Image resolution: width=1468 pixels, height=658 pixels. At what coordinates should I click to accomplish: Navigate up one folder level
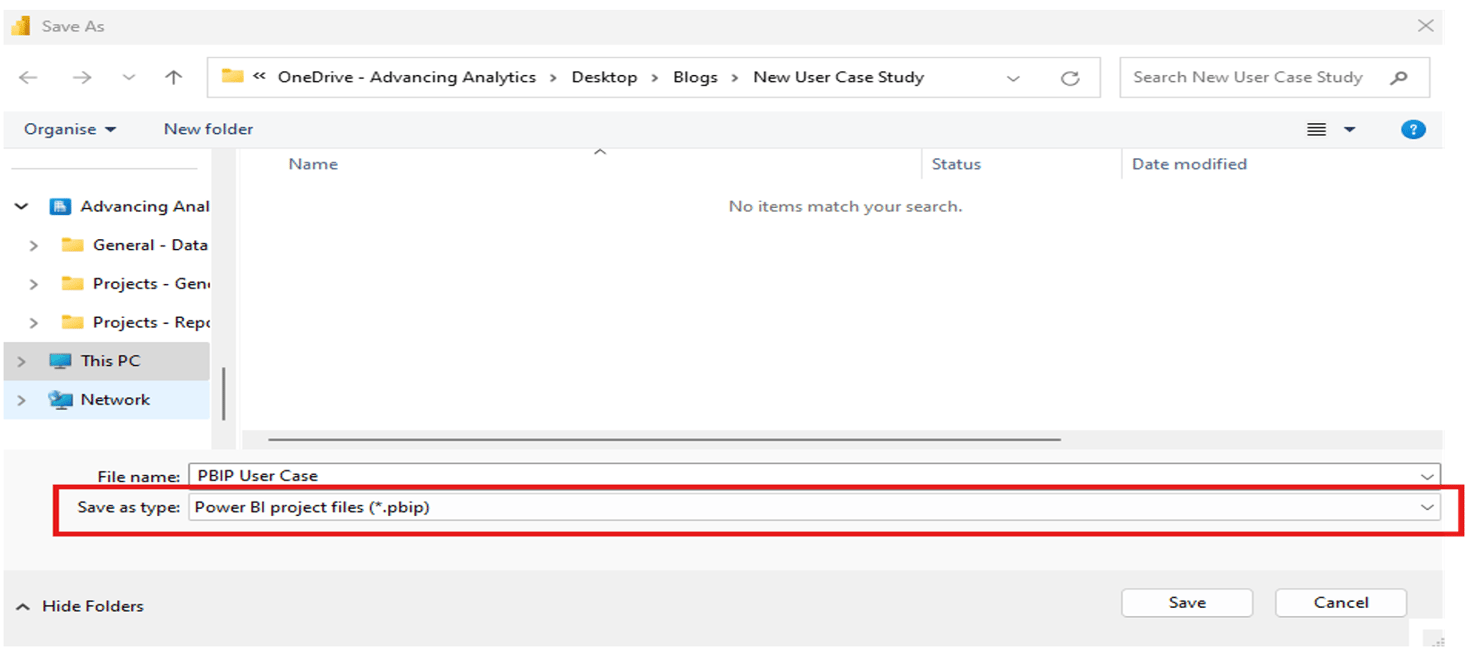coord(172,77)
